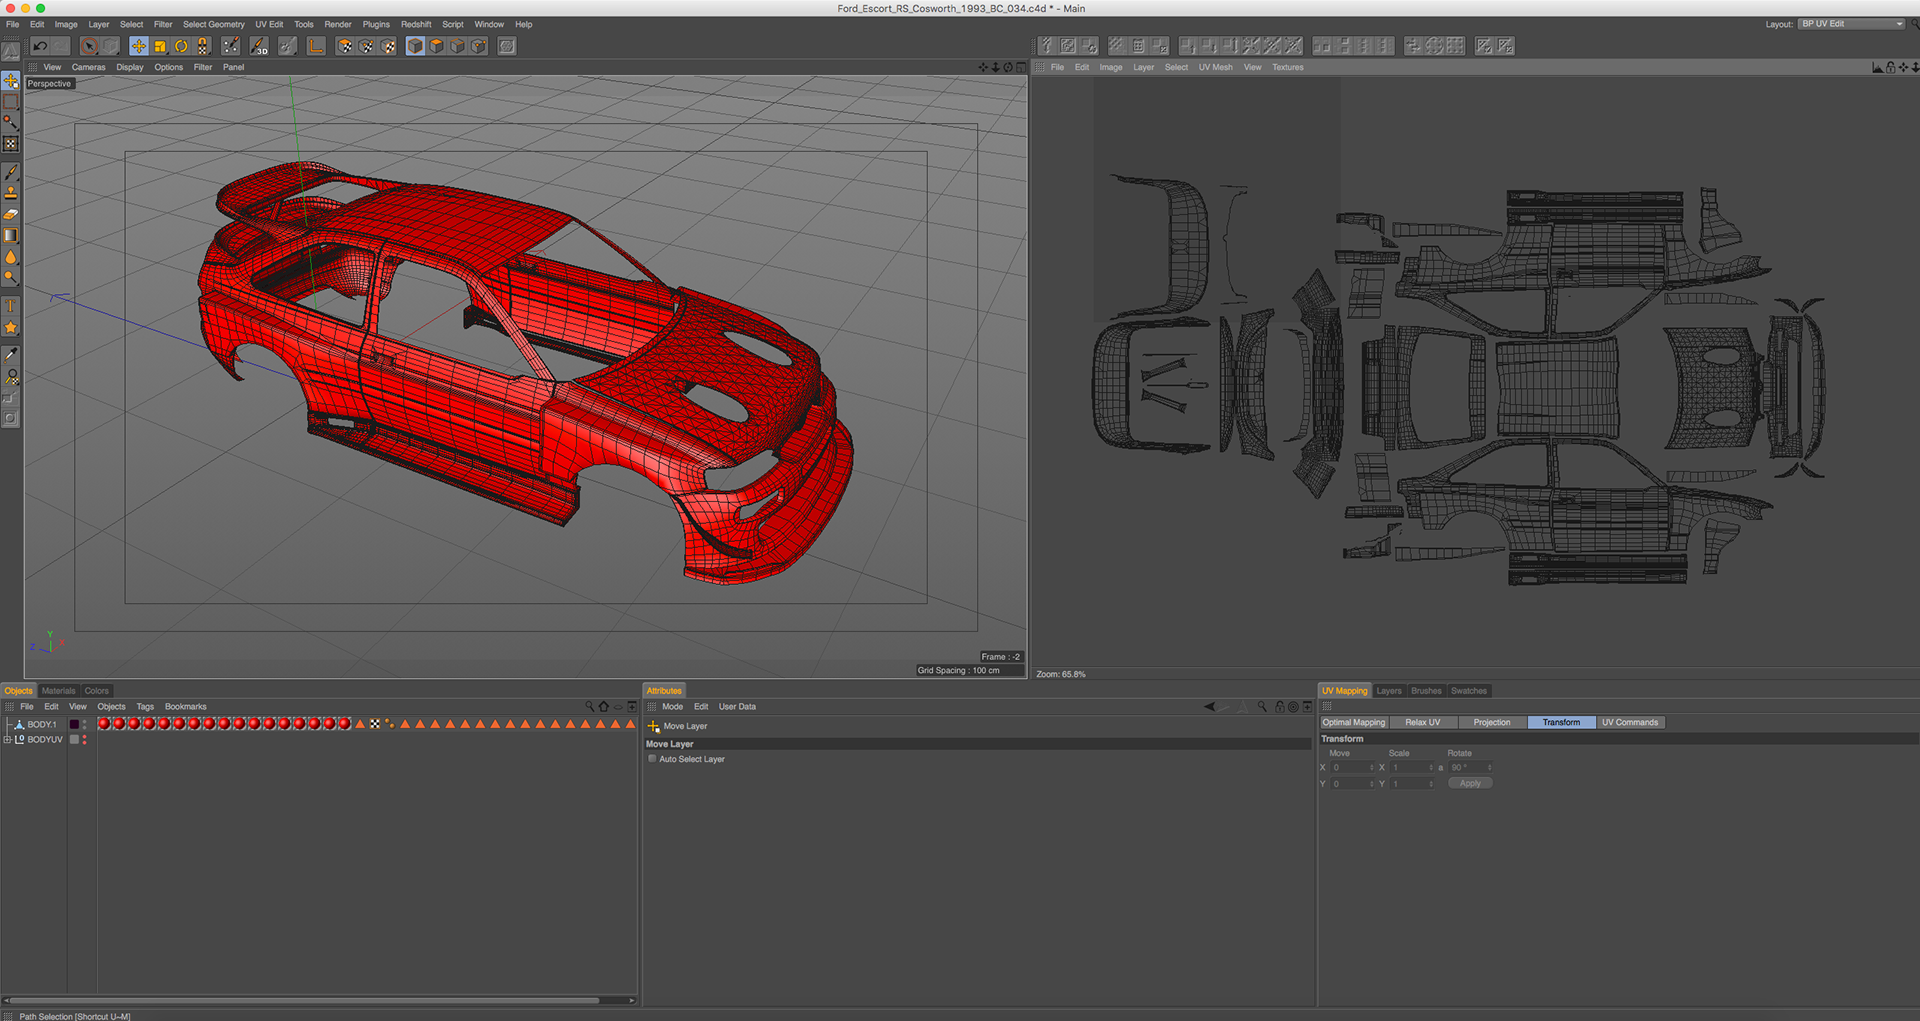Toggle visibility dots for BODY.1 object
This screenshot has height=1021, width=1920.
point(85,724)
